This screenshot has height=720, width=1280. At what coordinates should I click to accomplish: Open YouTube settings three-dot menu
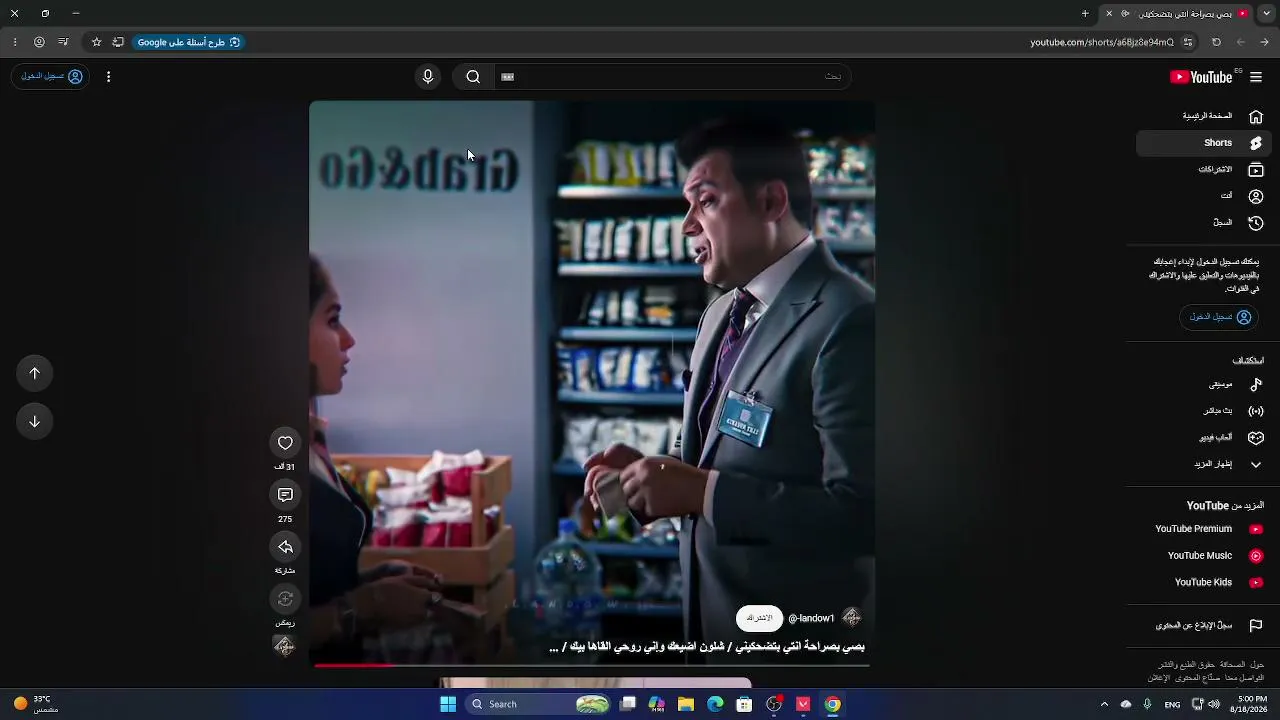(108, 77)
